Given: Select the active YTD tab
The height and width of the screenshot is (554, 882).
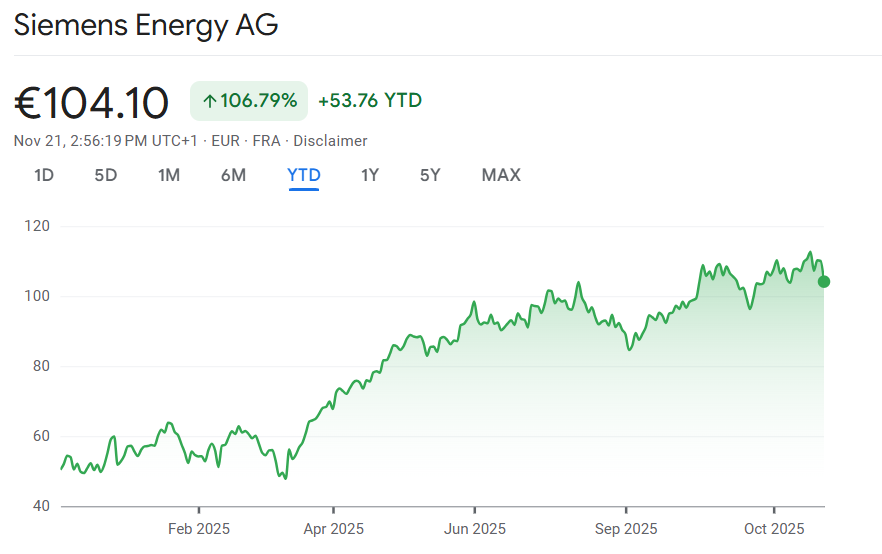Looking at the screenshot, I should (304, 175).
